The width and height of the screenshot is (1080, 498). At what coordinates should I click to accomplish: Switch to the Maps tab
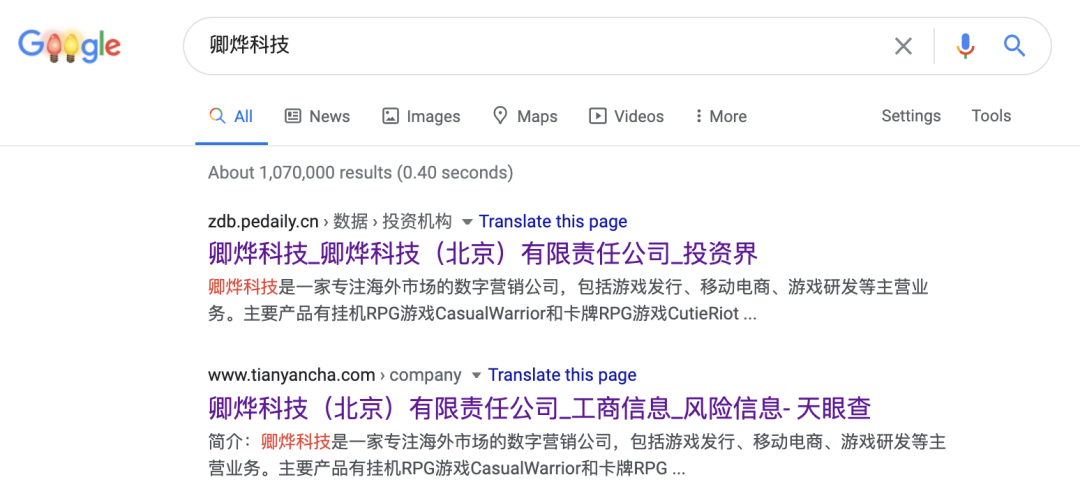point(526,116)
